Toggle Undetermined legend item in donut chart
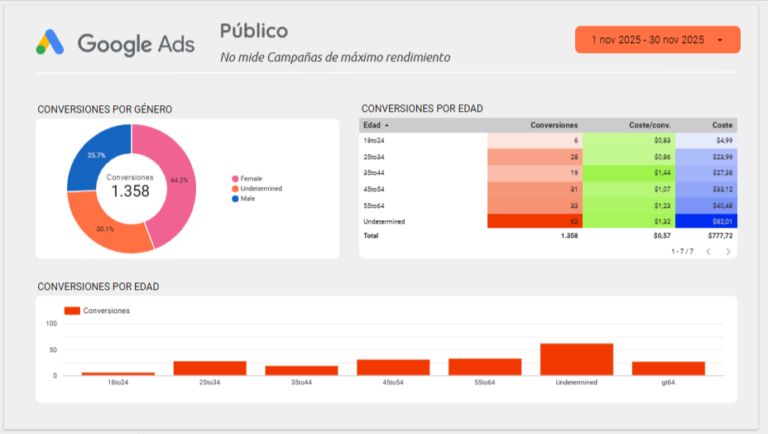The width and height of the screenshot is (768, 434). click(x=258, y=188)
